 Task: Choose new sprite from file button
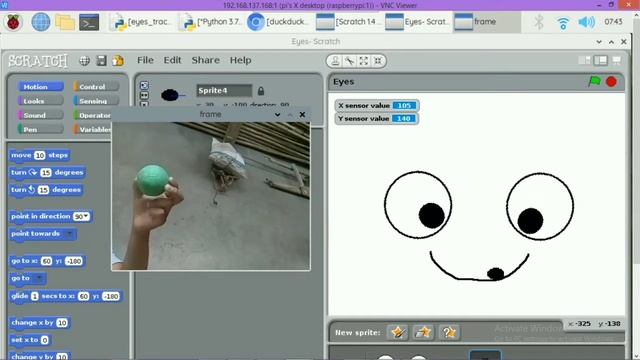click(x=423, y=332)
